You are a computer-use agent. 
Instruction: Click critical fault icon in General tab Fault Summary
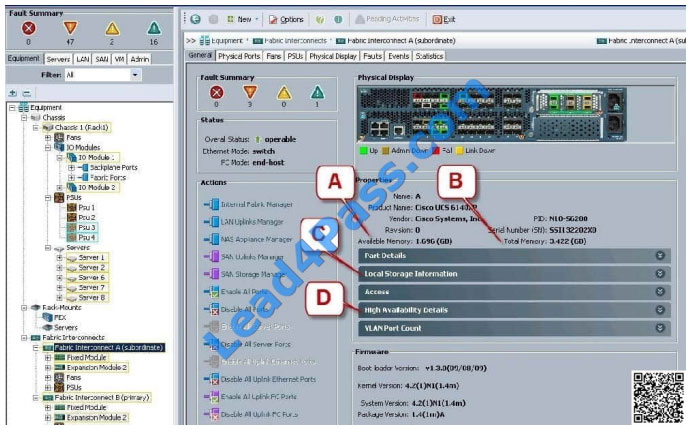tap(216, 93)
